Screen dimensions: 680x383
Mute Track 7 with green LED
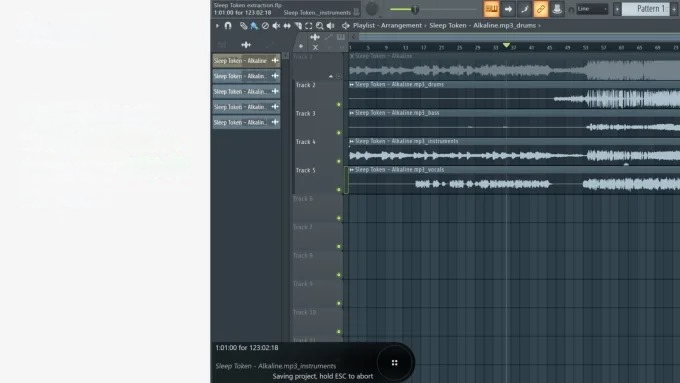(339, 246)
